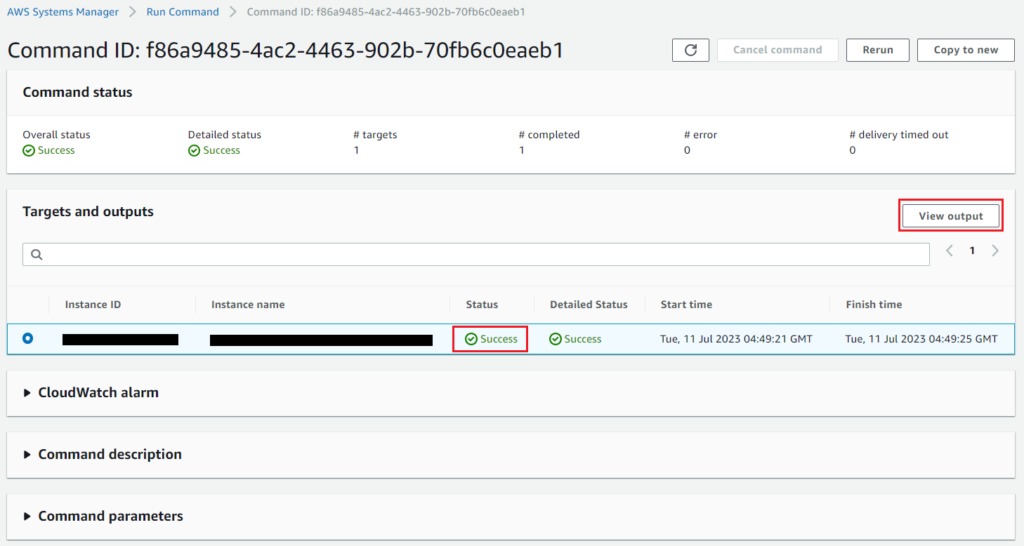Click the View output button
The image size is (1024, 546).
[x=950, y=216]
